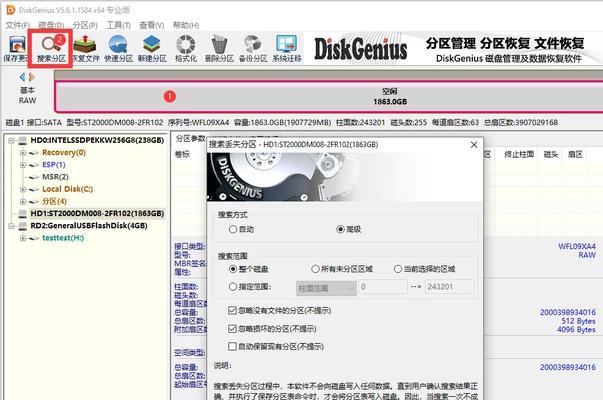Open the 查看(V) menu
603x400 pixels.
[152, 25]
